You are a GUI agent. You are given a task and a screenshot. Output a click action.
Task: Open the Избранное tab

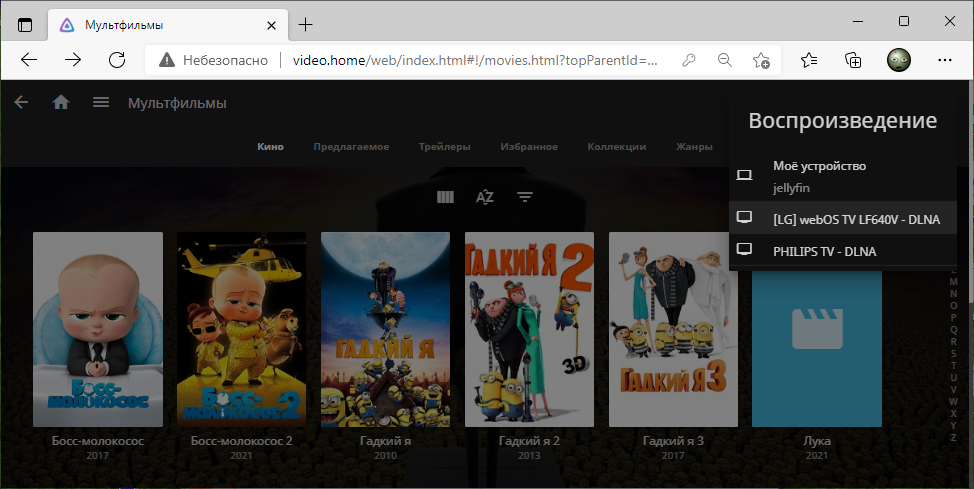pos(529,147)
